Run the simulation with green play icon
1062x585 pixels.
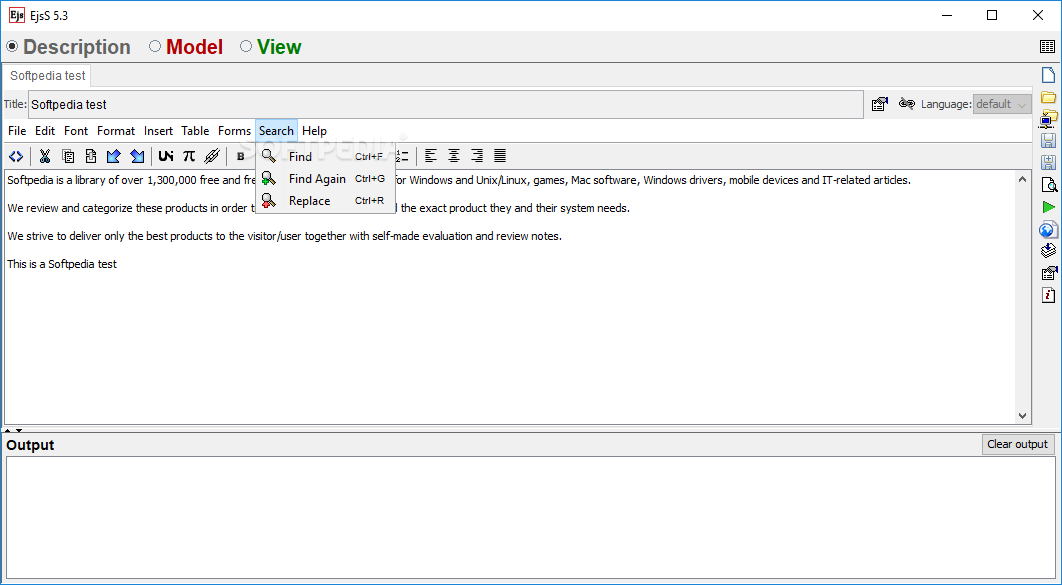click(x=1048, y=207)
